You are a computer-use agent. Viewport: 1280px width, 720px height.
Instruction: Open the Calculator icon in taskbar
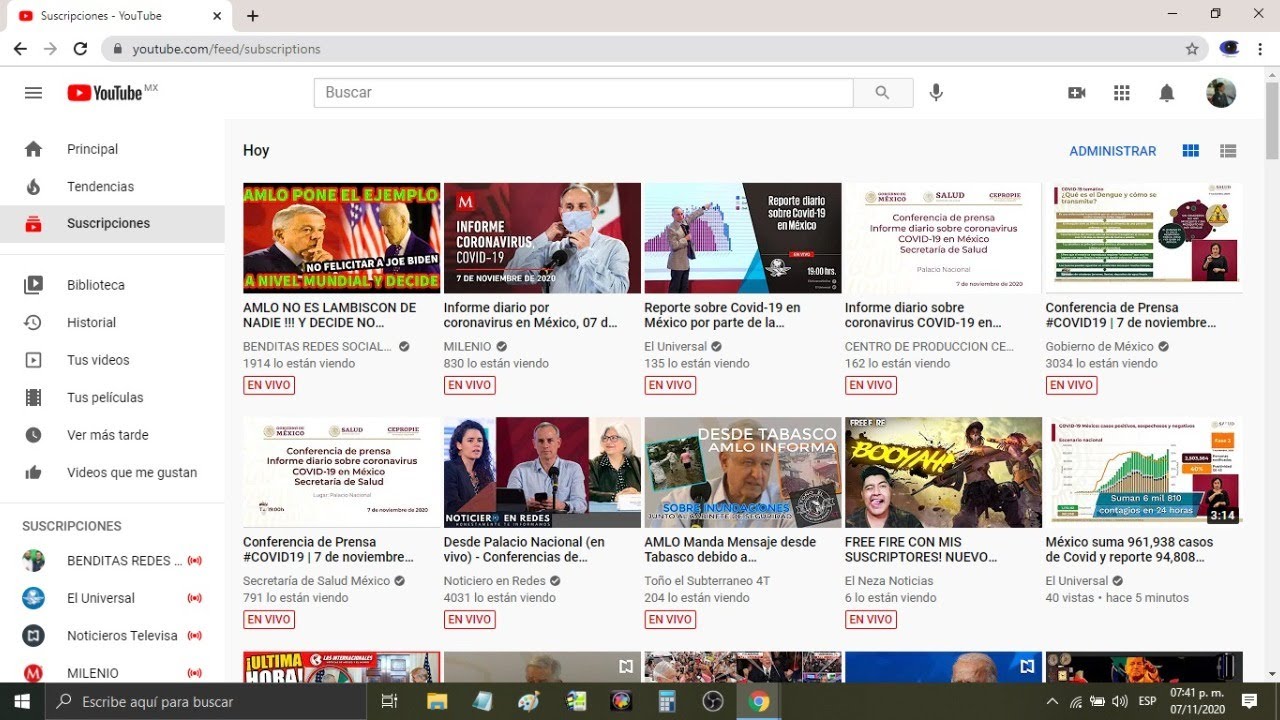pos(667,701)
